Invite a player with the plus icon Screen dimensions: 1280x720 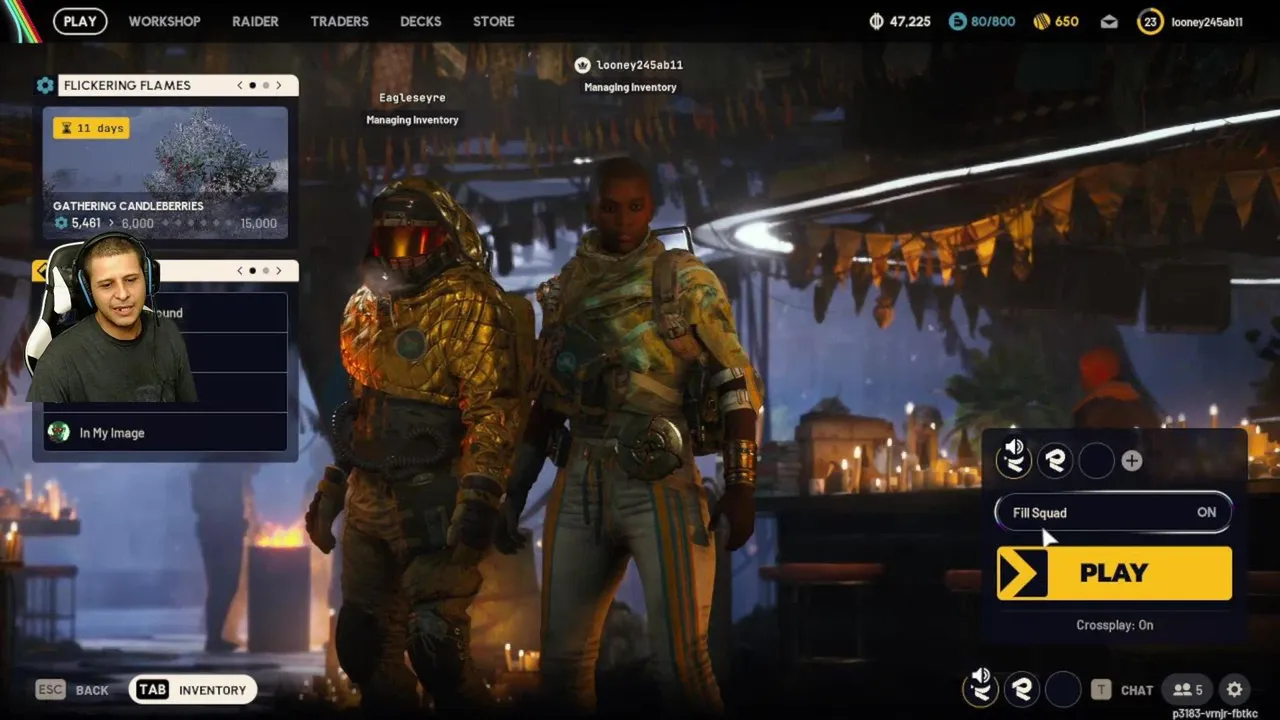1132,461
